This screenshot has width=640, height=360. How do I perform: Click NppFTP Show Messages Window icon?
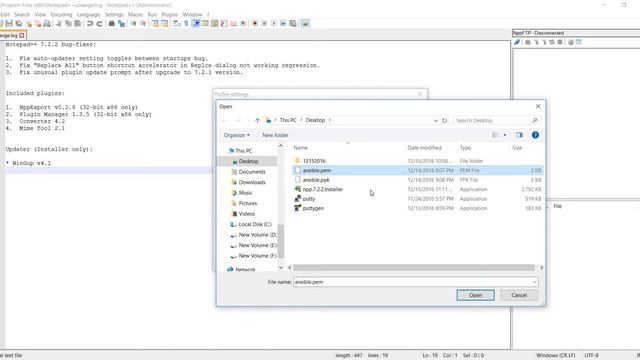click(x=578, y=42)
